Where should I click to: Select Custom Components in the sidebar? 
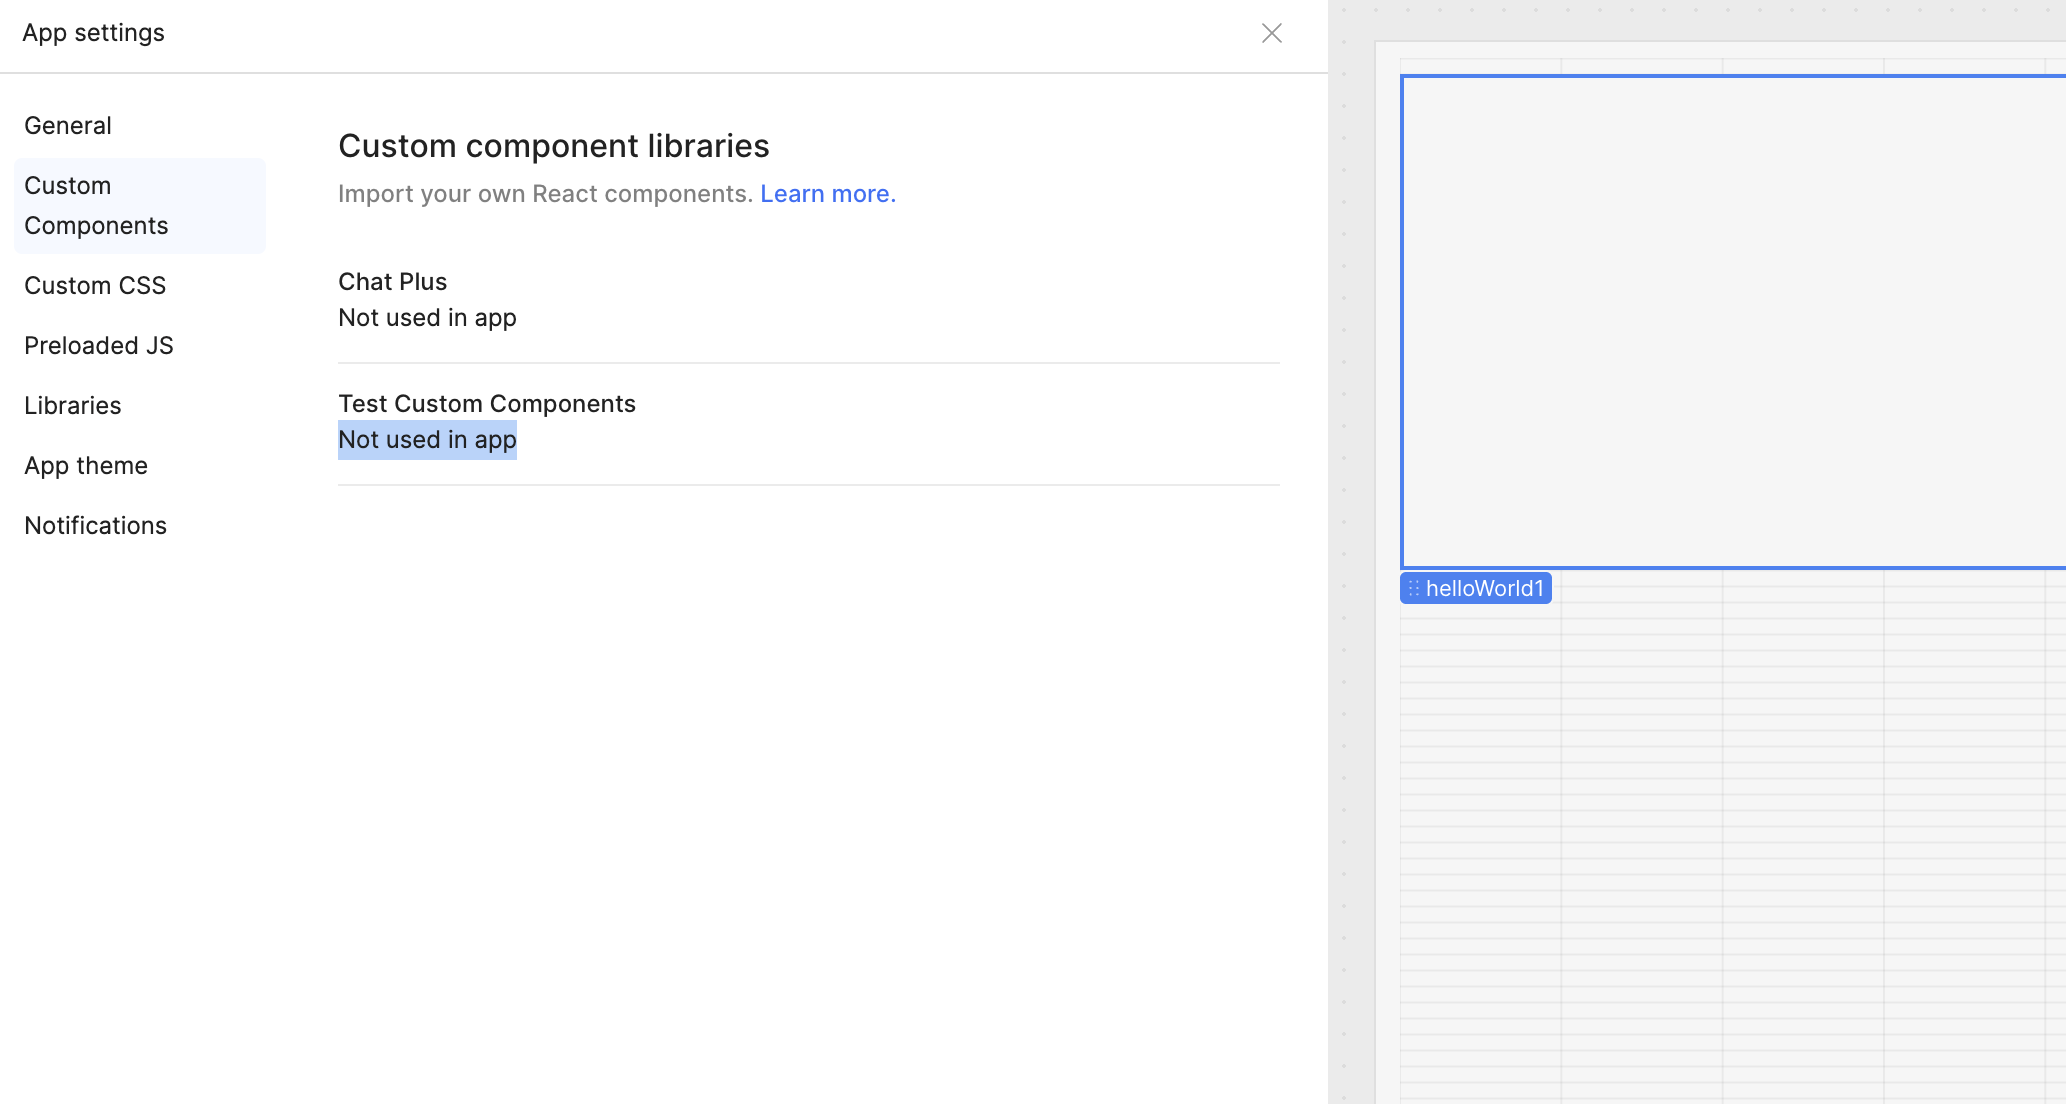point(96,206)
